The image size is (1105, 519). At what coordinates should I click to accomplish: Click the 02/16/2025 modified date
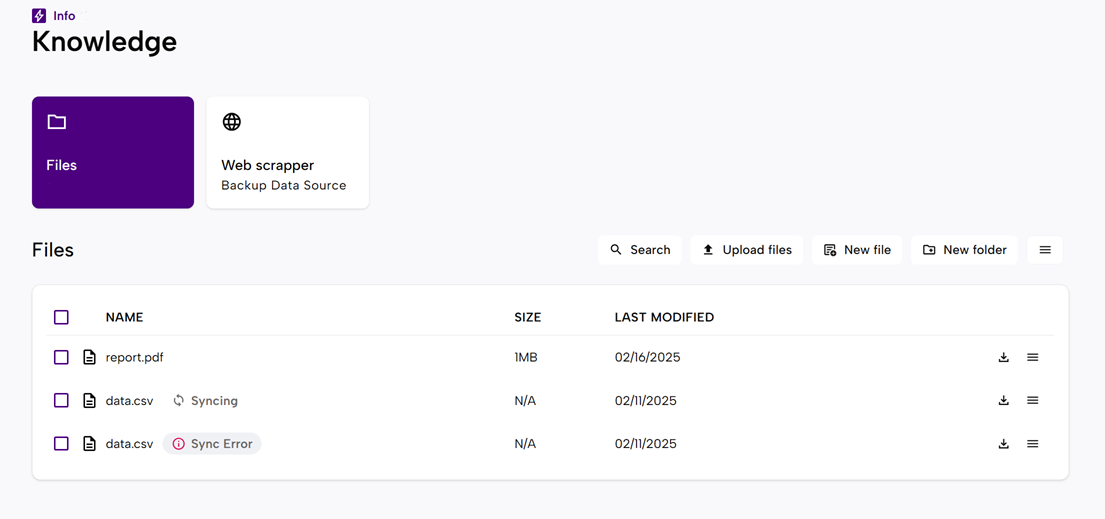click(648, 358)
